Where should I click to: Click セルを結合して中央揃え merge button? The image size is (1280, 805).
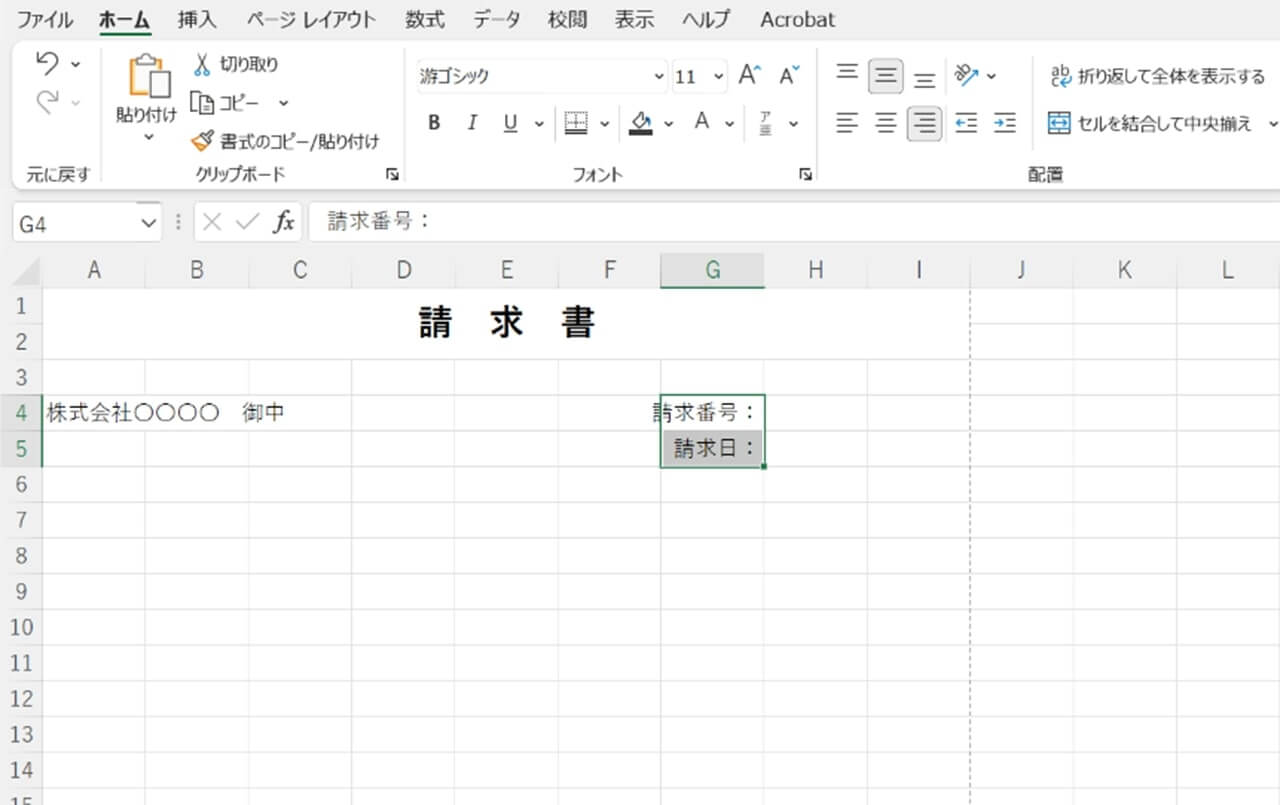(x=1150, y=123)
